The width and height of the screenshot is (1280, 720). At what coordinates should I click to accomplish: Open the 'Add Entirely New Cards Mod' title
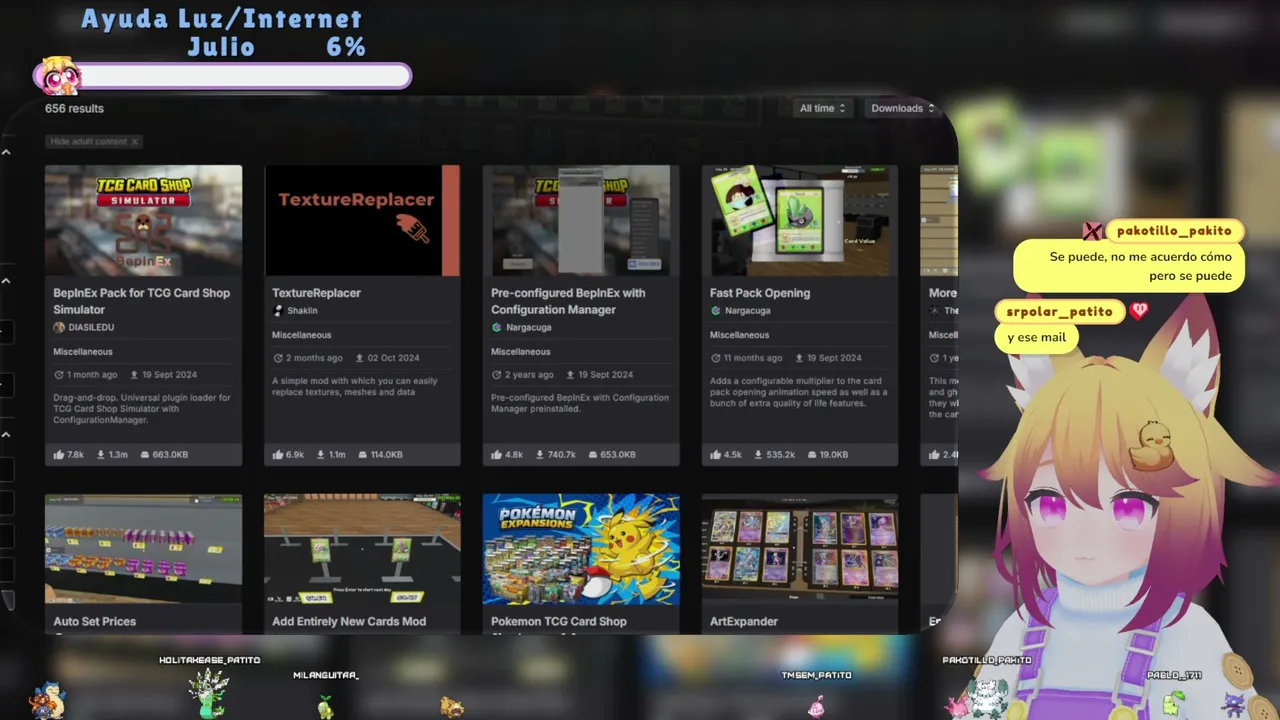tap(349, 622)
